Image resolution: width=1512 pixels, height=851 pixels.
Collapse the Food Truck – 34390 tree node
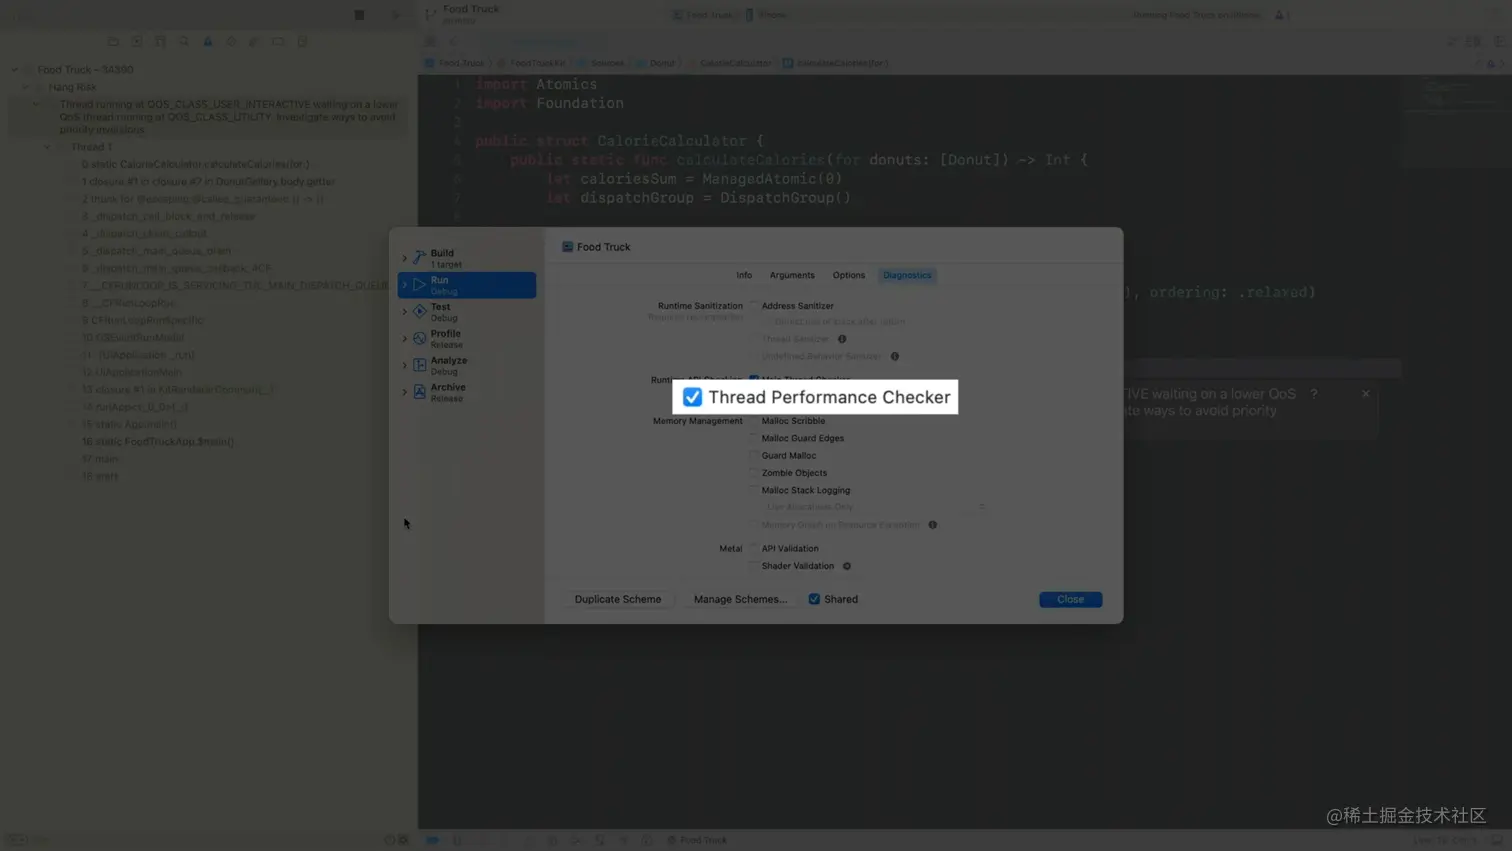pos(14,70)
